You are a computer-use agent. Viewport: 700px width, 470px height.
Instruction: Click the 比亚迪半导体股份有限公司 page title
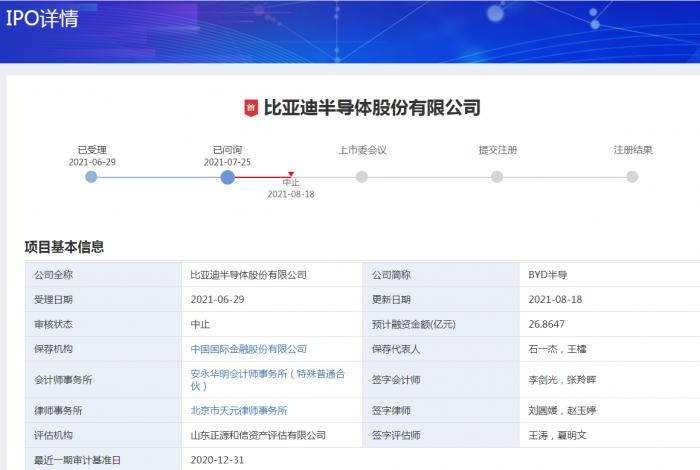pos(372,108)
